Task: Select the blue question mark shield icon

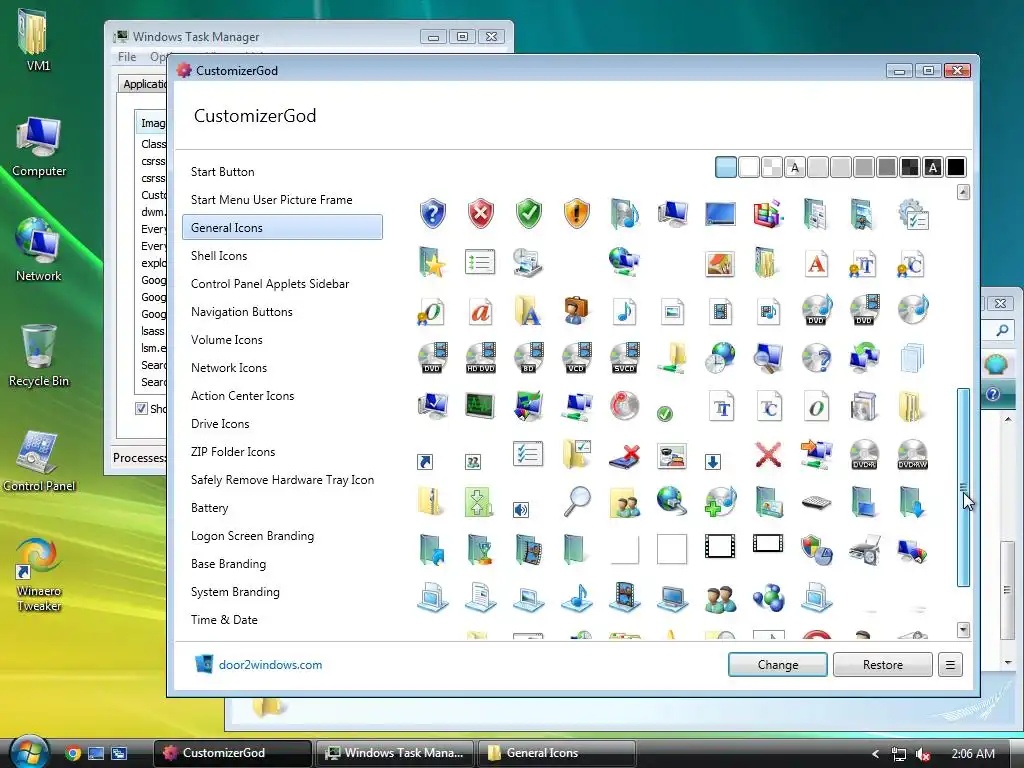Action: 432,214
